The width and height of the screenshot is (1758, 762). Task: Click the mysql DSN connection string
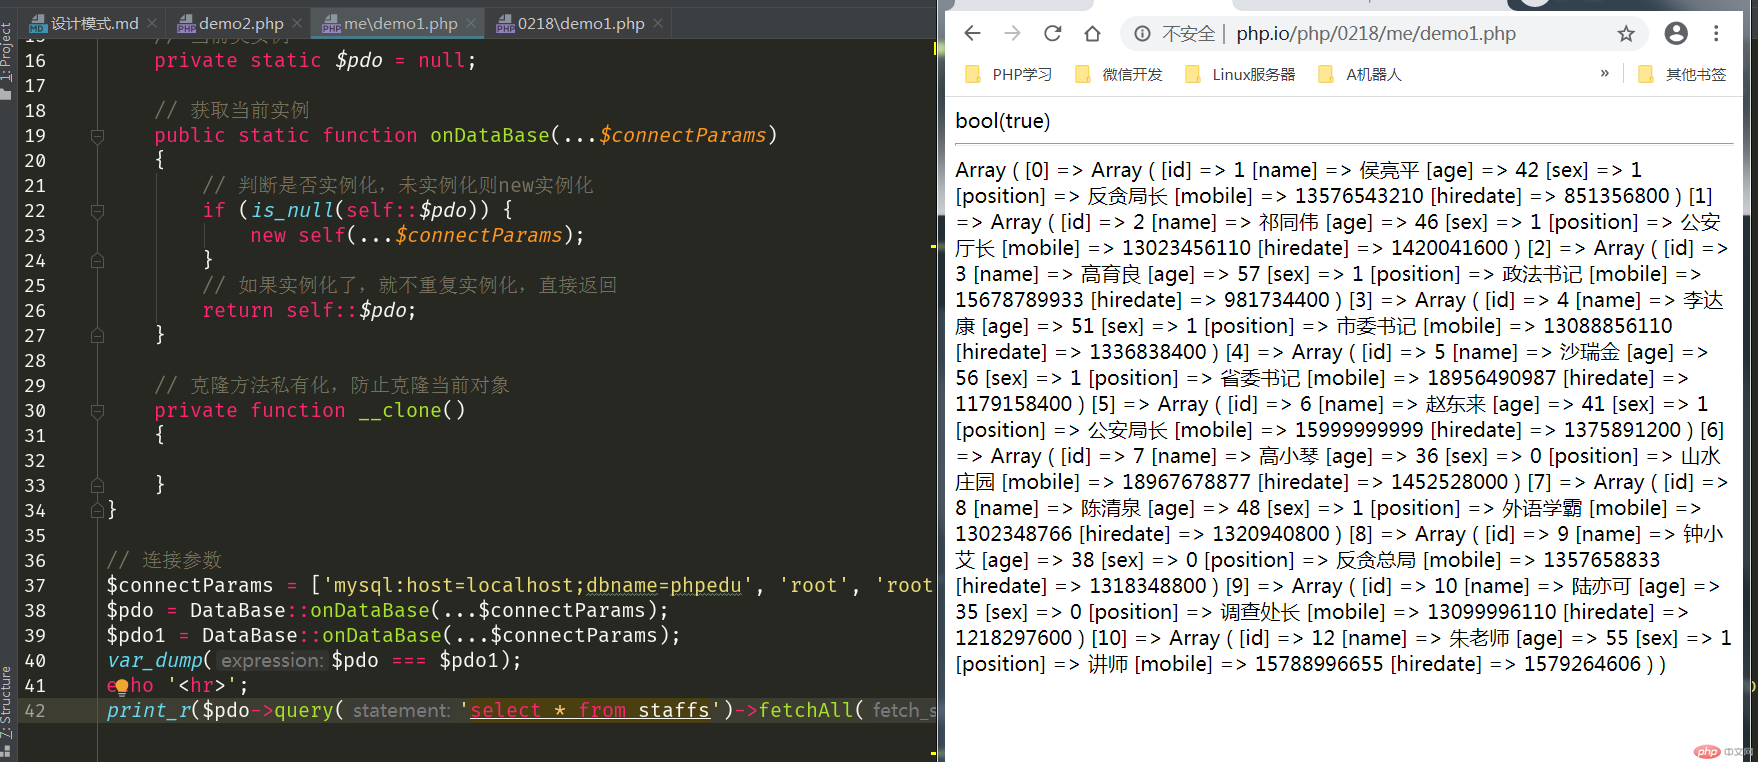click(537, 585)
